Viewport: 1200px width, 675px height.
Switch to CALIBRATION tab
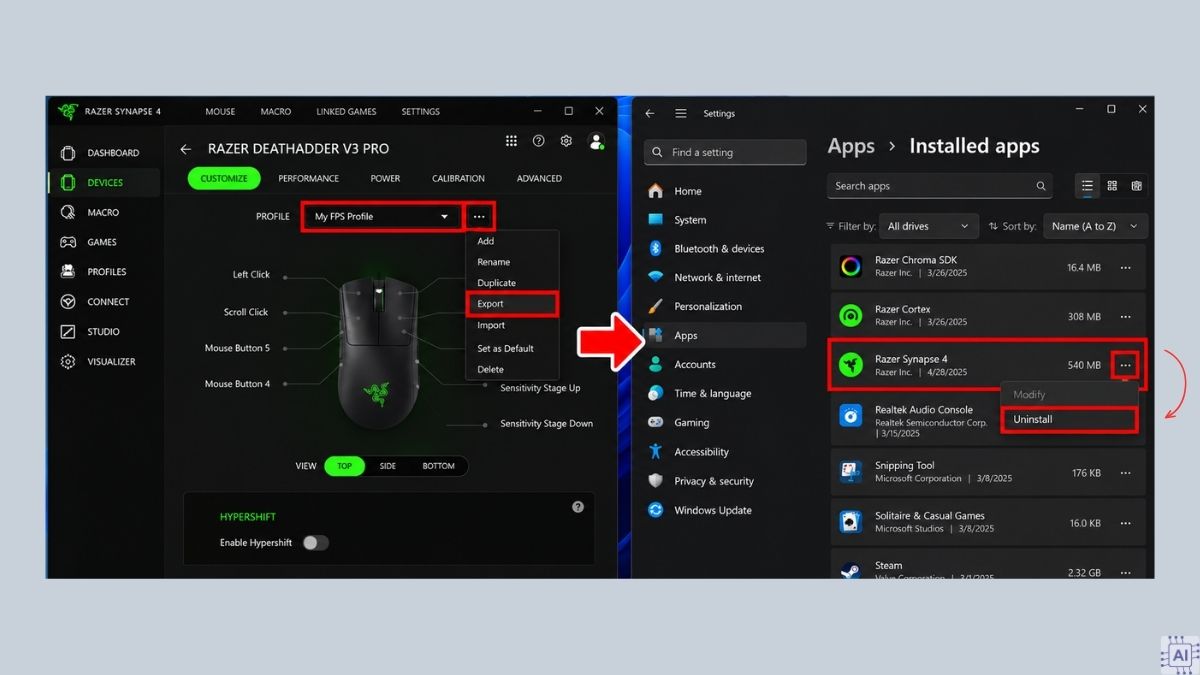[x=458, y=179]
